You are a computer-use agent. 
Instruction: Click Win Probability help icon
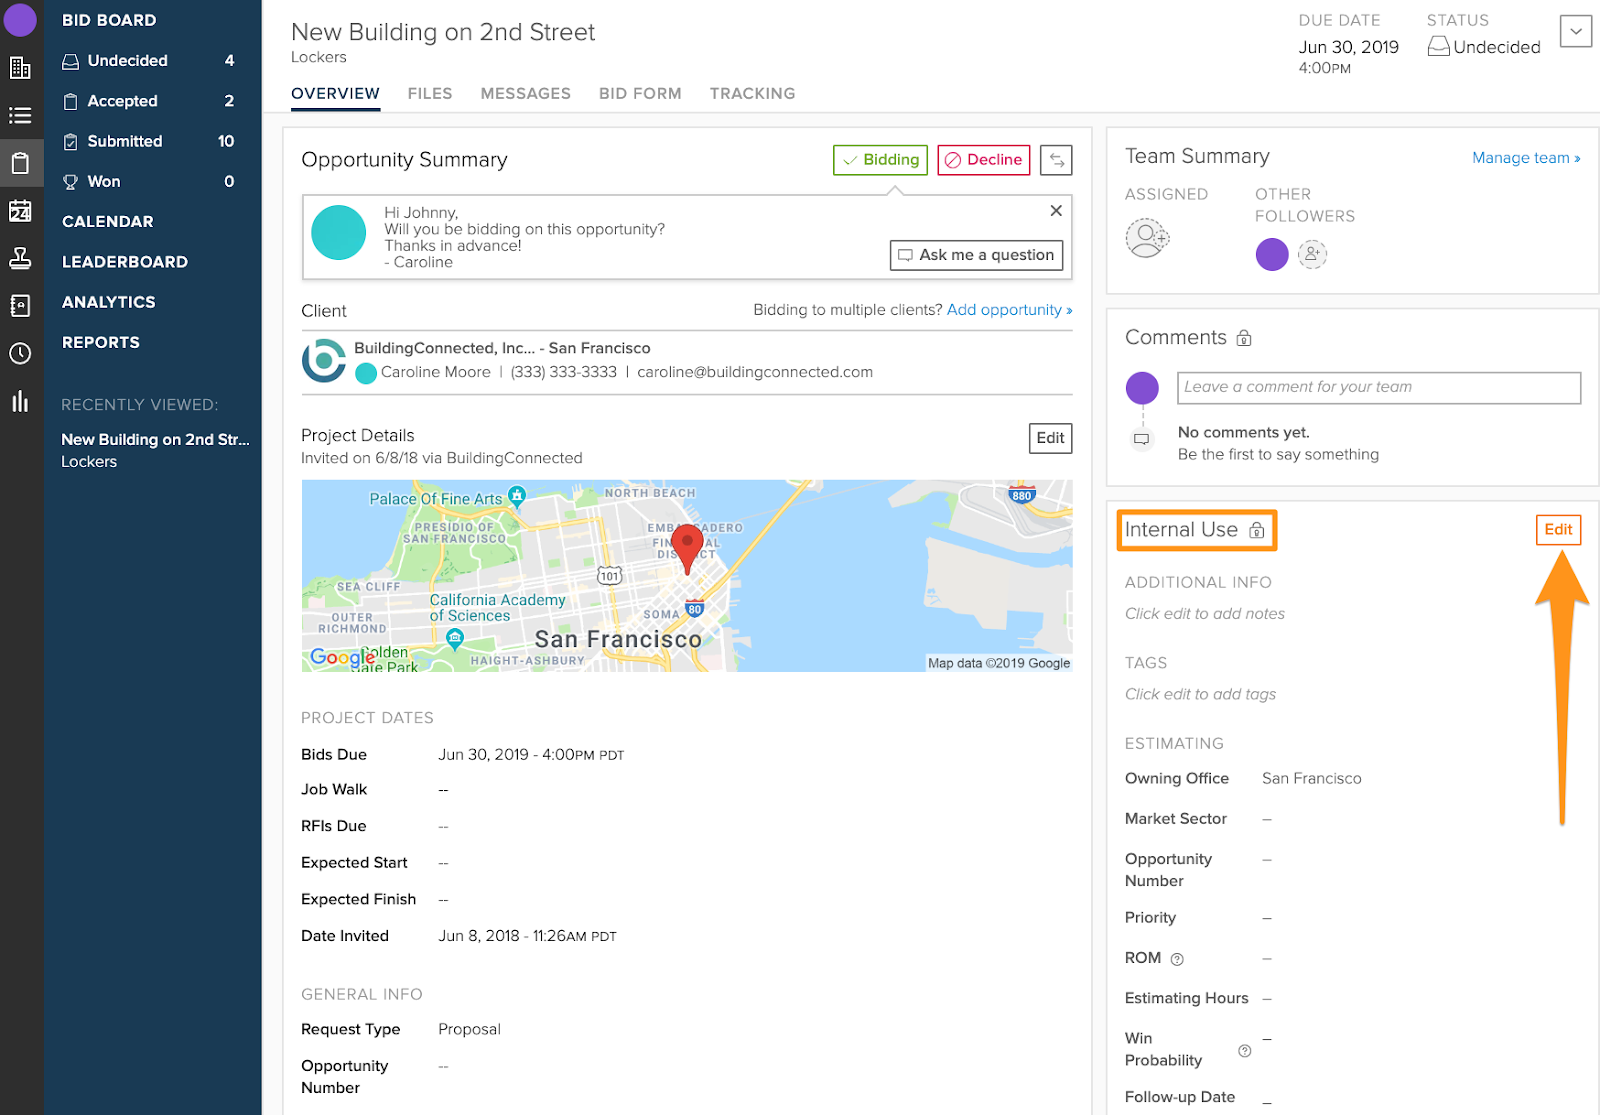pos(1244,1050)
